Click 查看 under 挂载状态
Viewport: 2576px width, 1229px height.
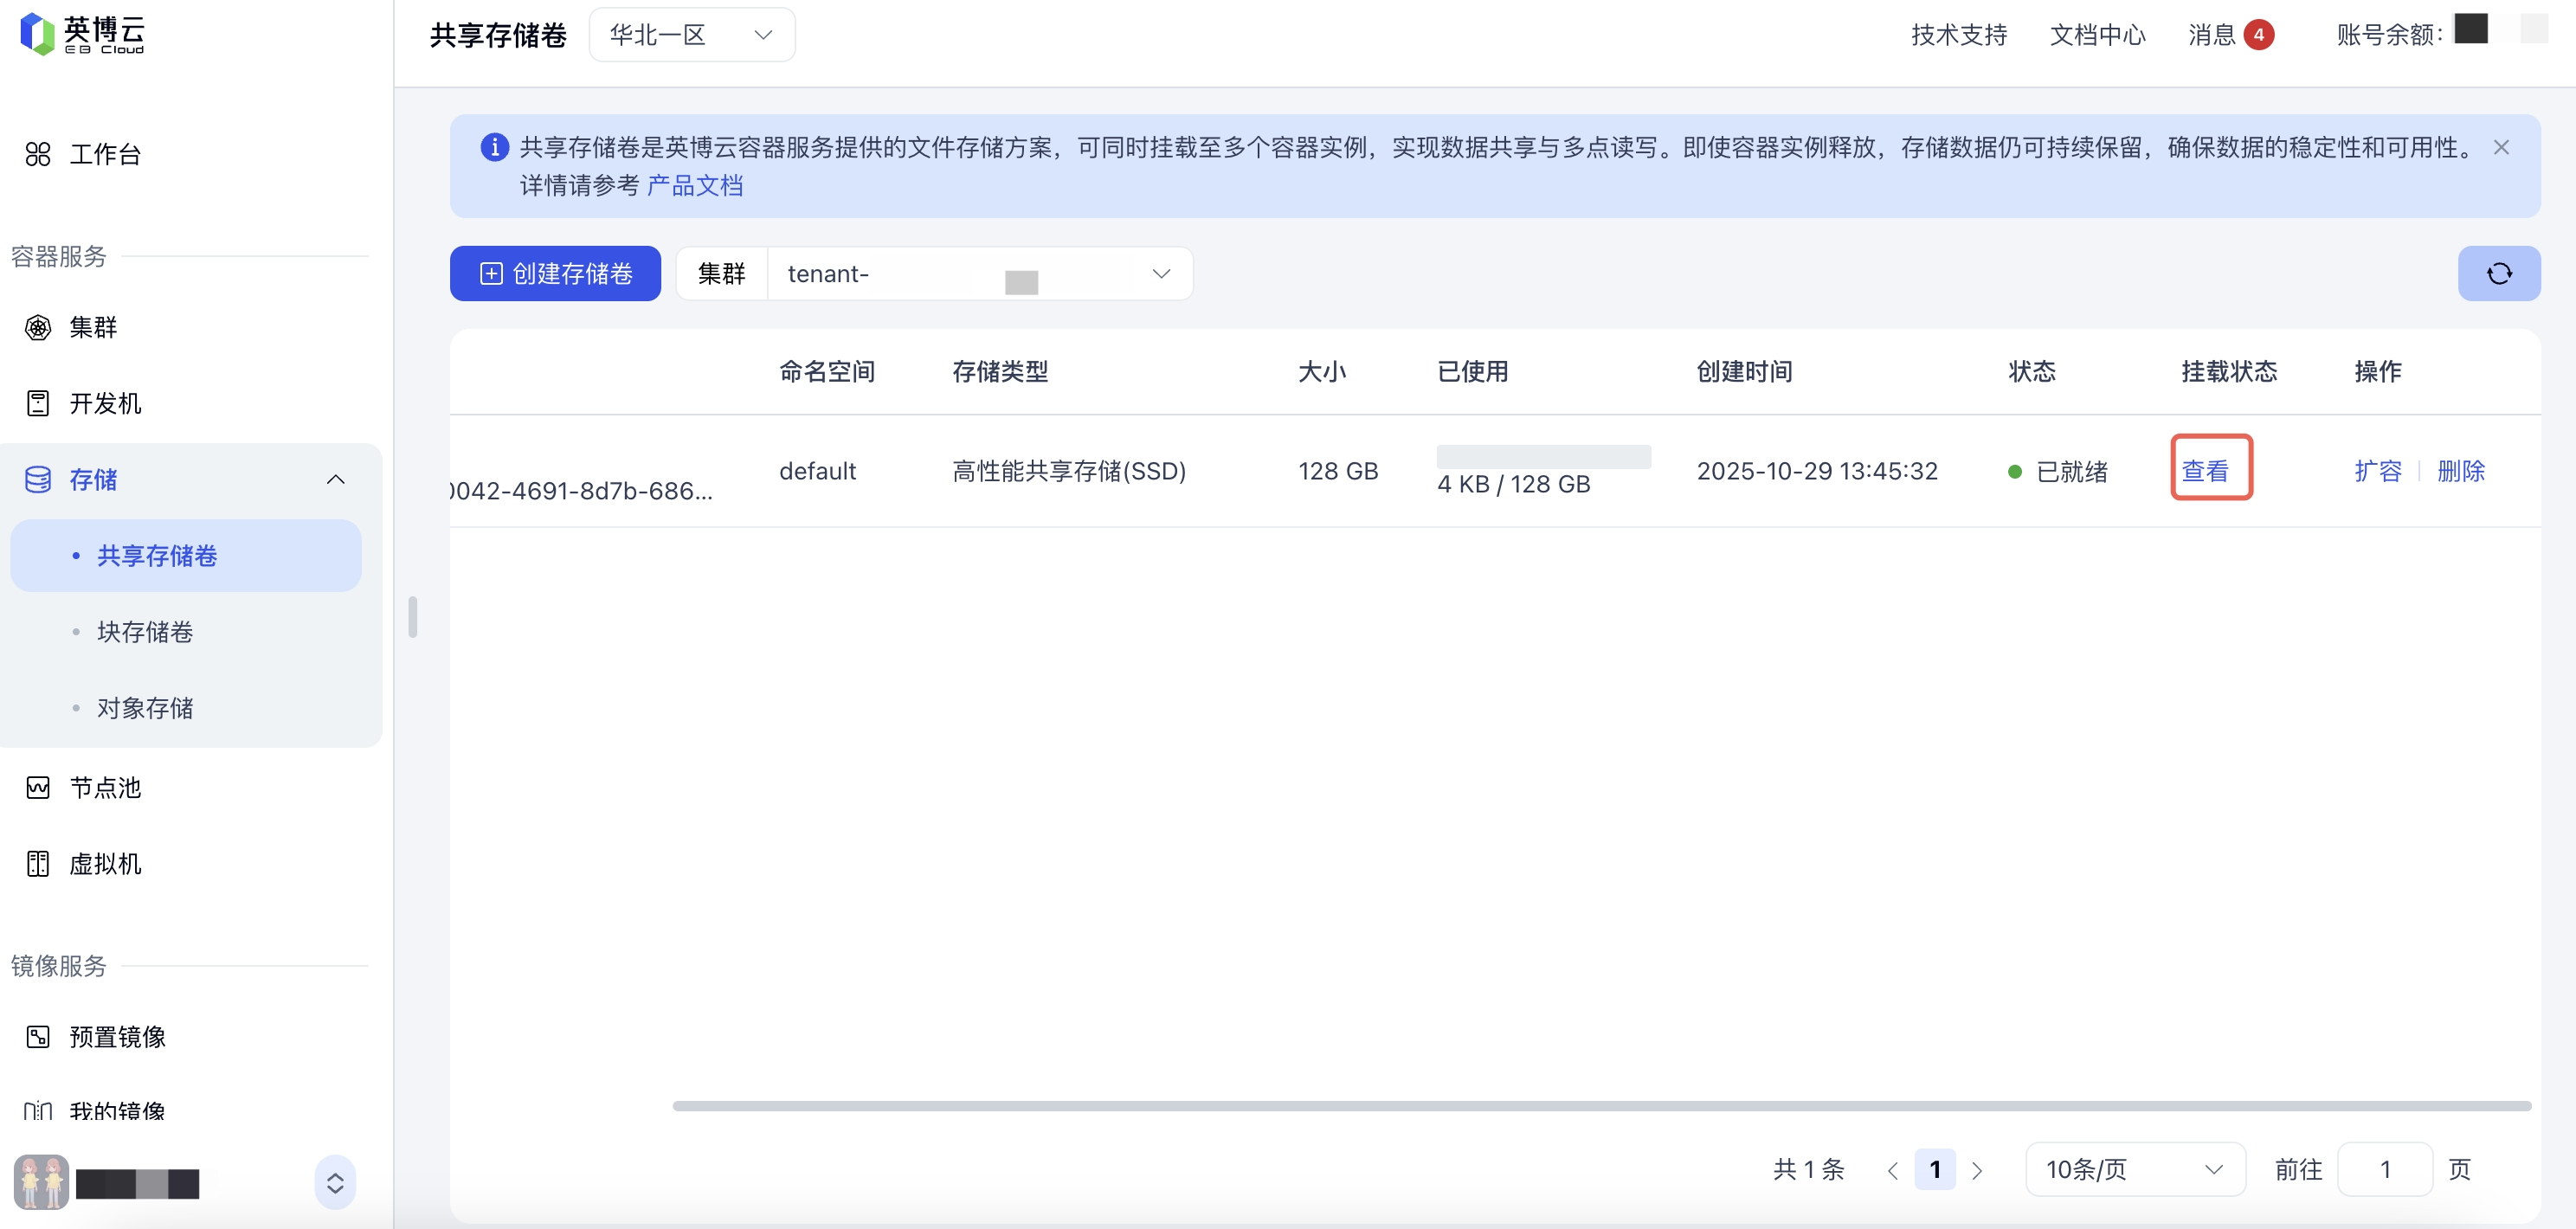pos(2204,470)
